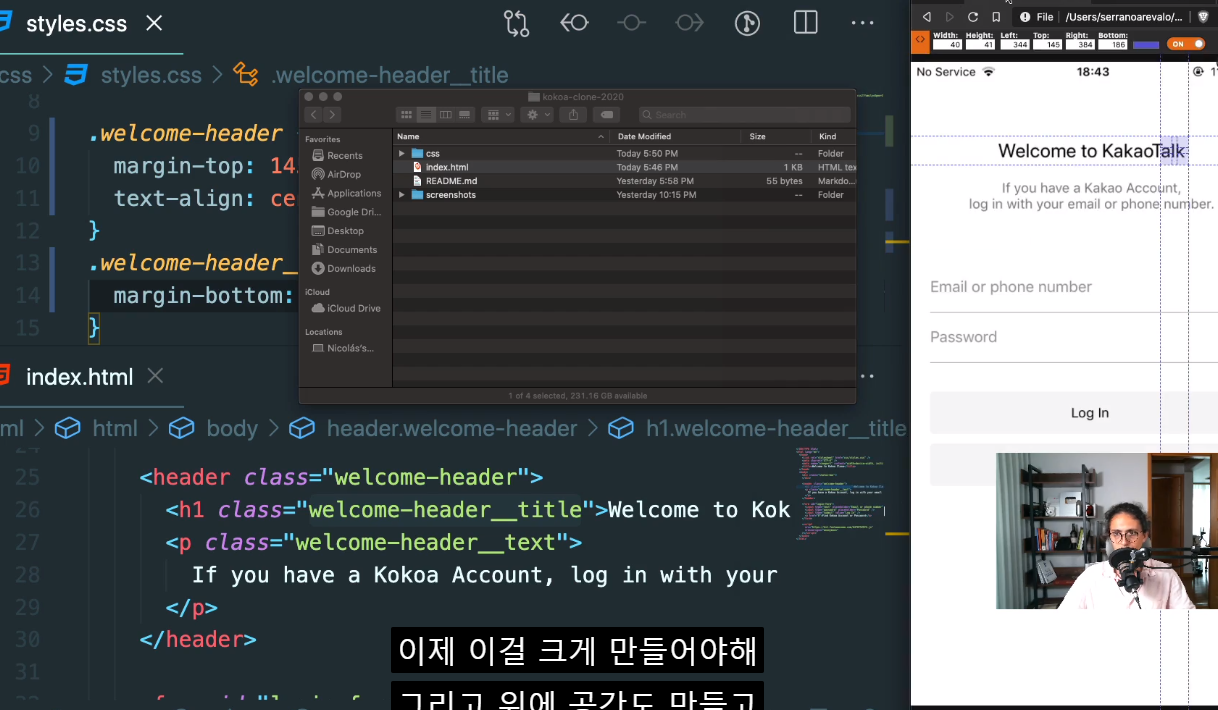Open More Actions menu for styles.css editor
Image resolution: width=1218 pixels, height=710 pixels.
pyautogui.click(x=862, y=23)
